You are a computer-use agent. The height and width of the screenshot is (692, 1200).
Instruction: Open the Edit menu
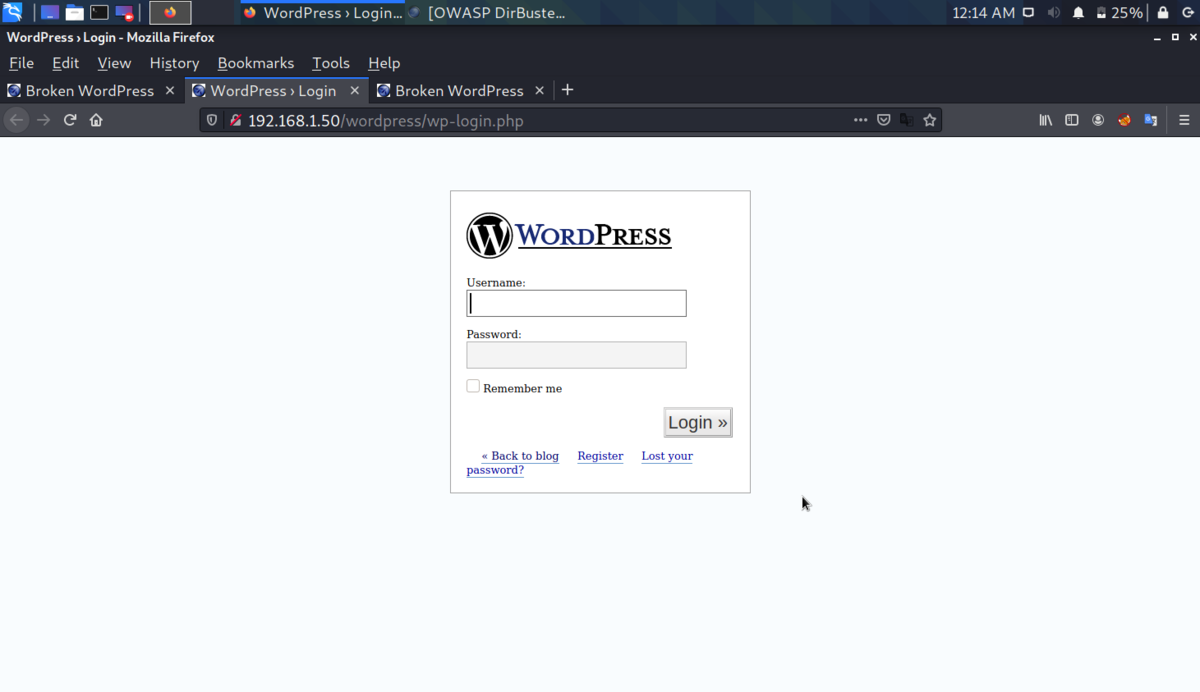click(66, 63)
